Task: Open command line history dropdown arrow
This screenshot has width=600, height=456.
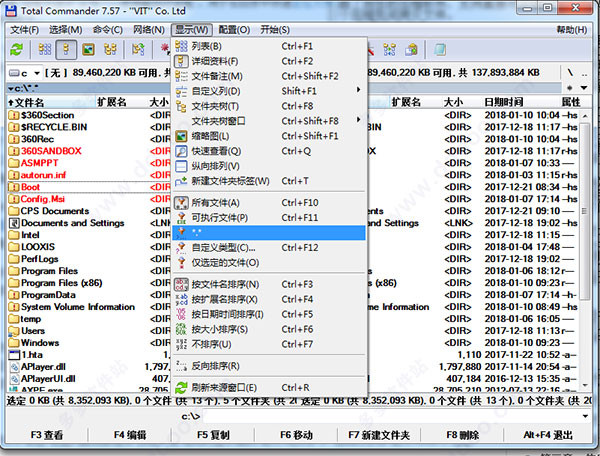Action: [x=585, y=416]
